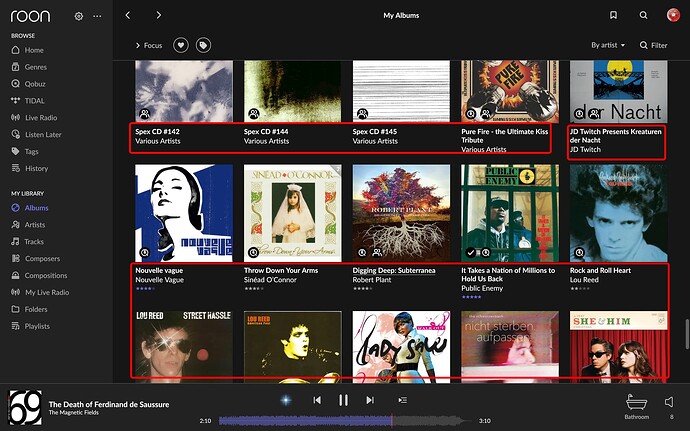Open the Nouvelle Vague album cover

(x=184, y=213)
